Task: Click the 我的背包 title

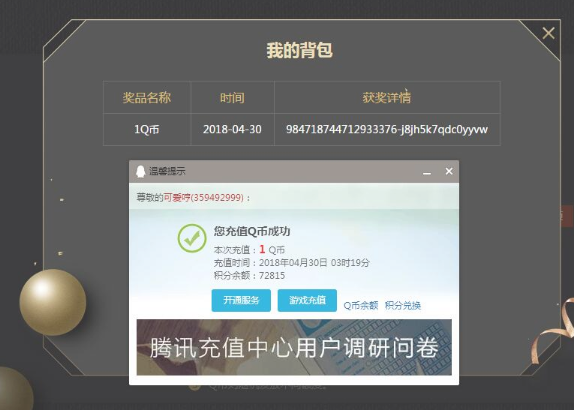Action: (x=299, y=51)
